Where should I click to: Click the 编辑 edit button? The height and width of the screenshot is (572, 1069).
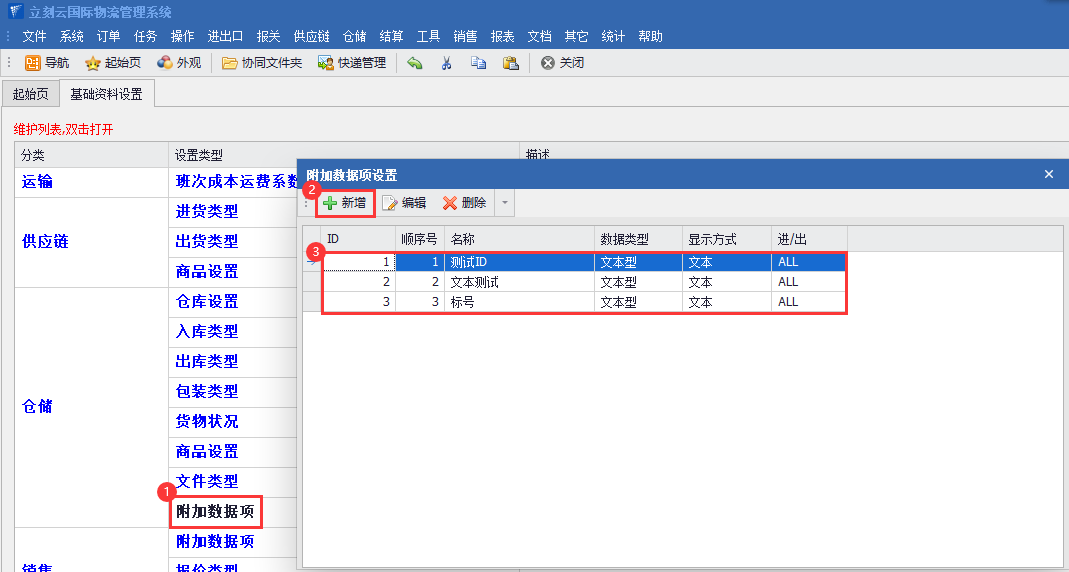click(x=404, y=203)
